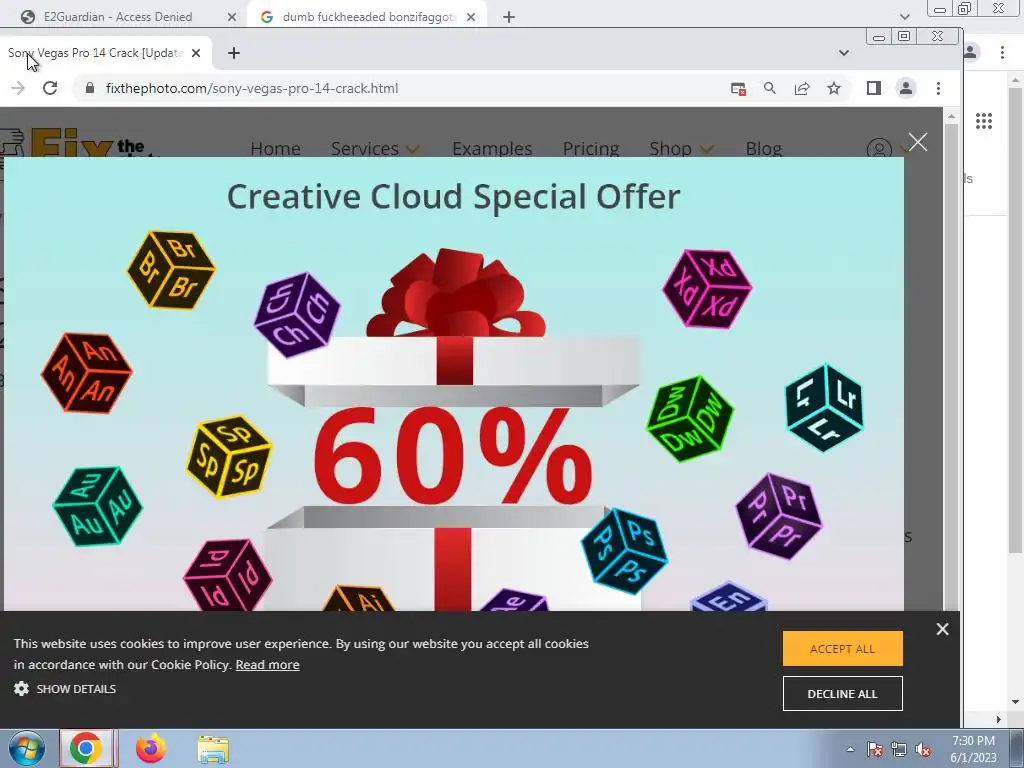The image size is (1024, 768).
Task: Go to the Home menu item
Action: tap(275, 148)
